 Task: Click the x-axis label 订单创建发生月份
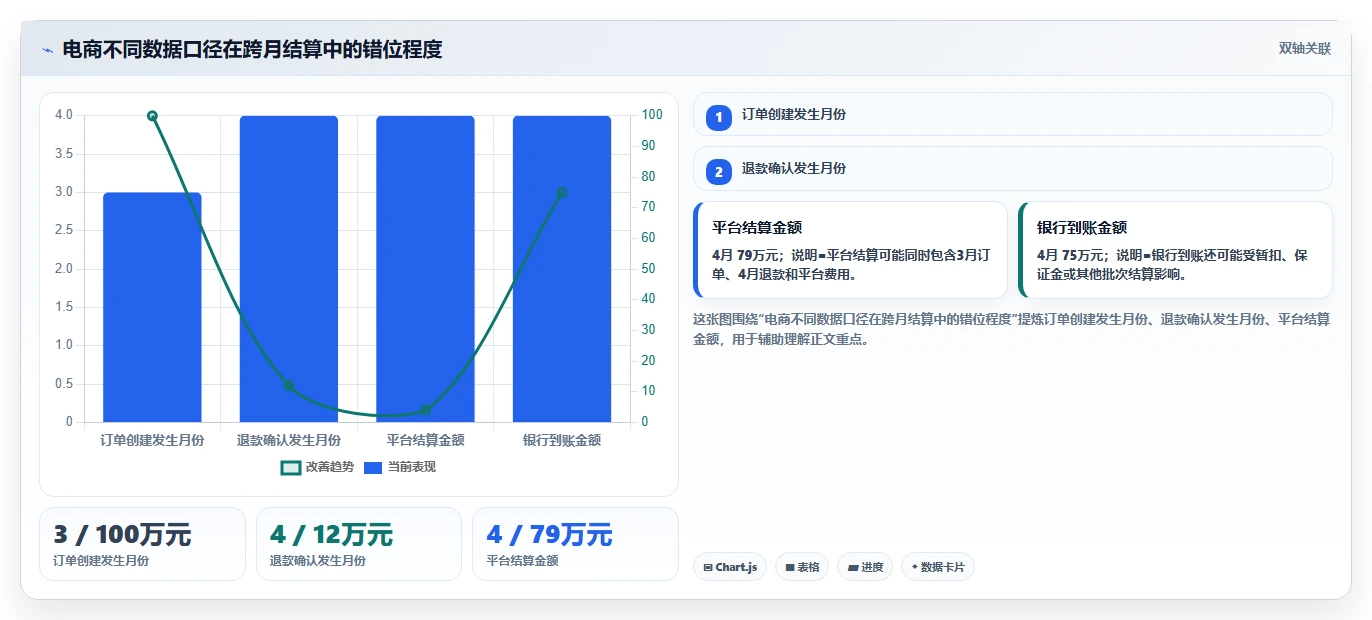[x=152, y=440]
